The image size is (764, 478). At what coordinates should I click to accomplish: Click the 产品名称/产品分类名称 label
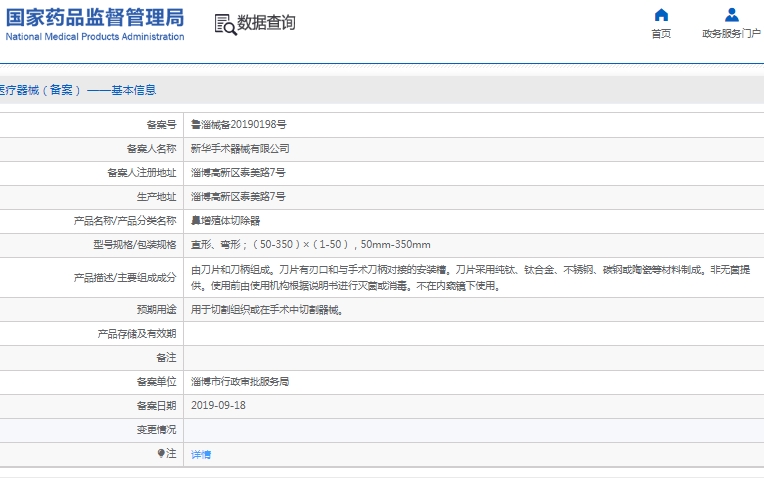pyautogui.click(x=125, y=221)
